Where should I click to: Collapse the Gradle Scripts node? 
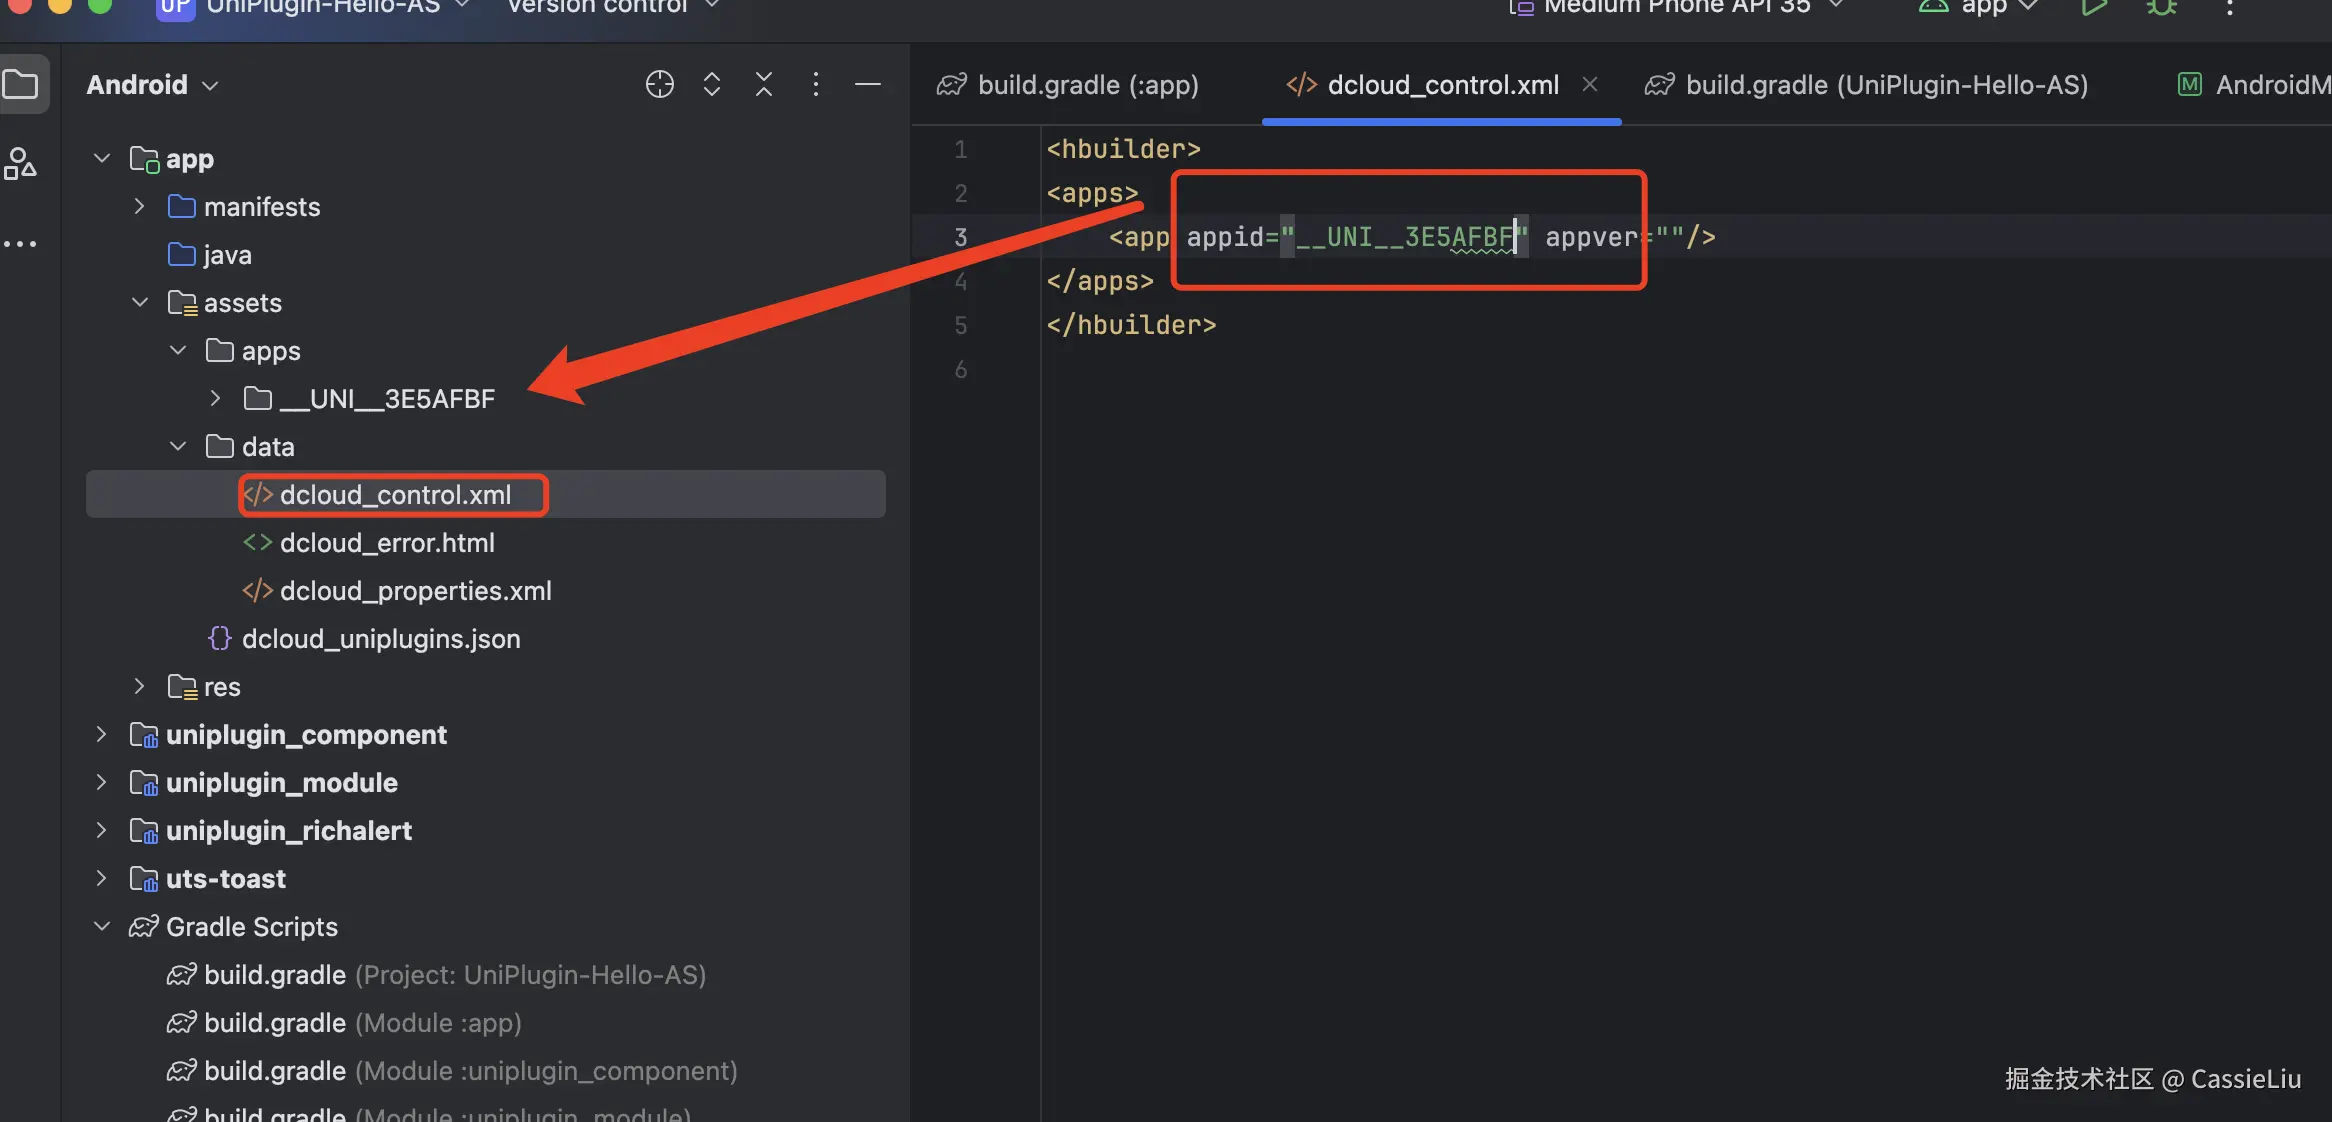[x=101, y=927]
